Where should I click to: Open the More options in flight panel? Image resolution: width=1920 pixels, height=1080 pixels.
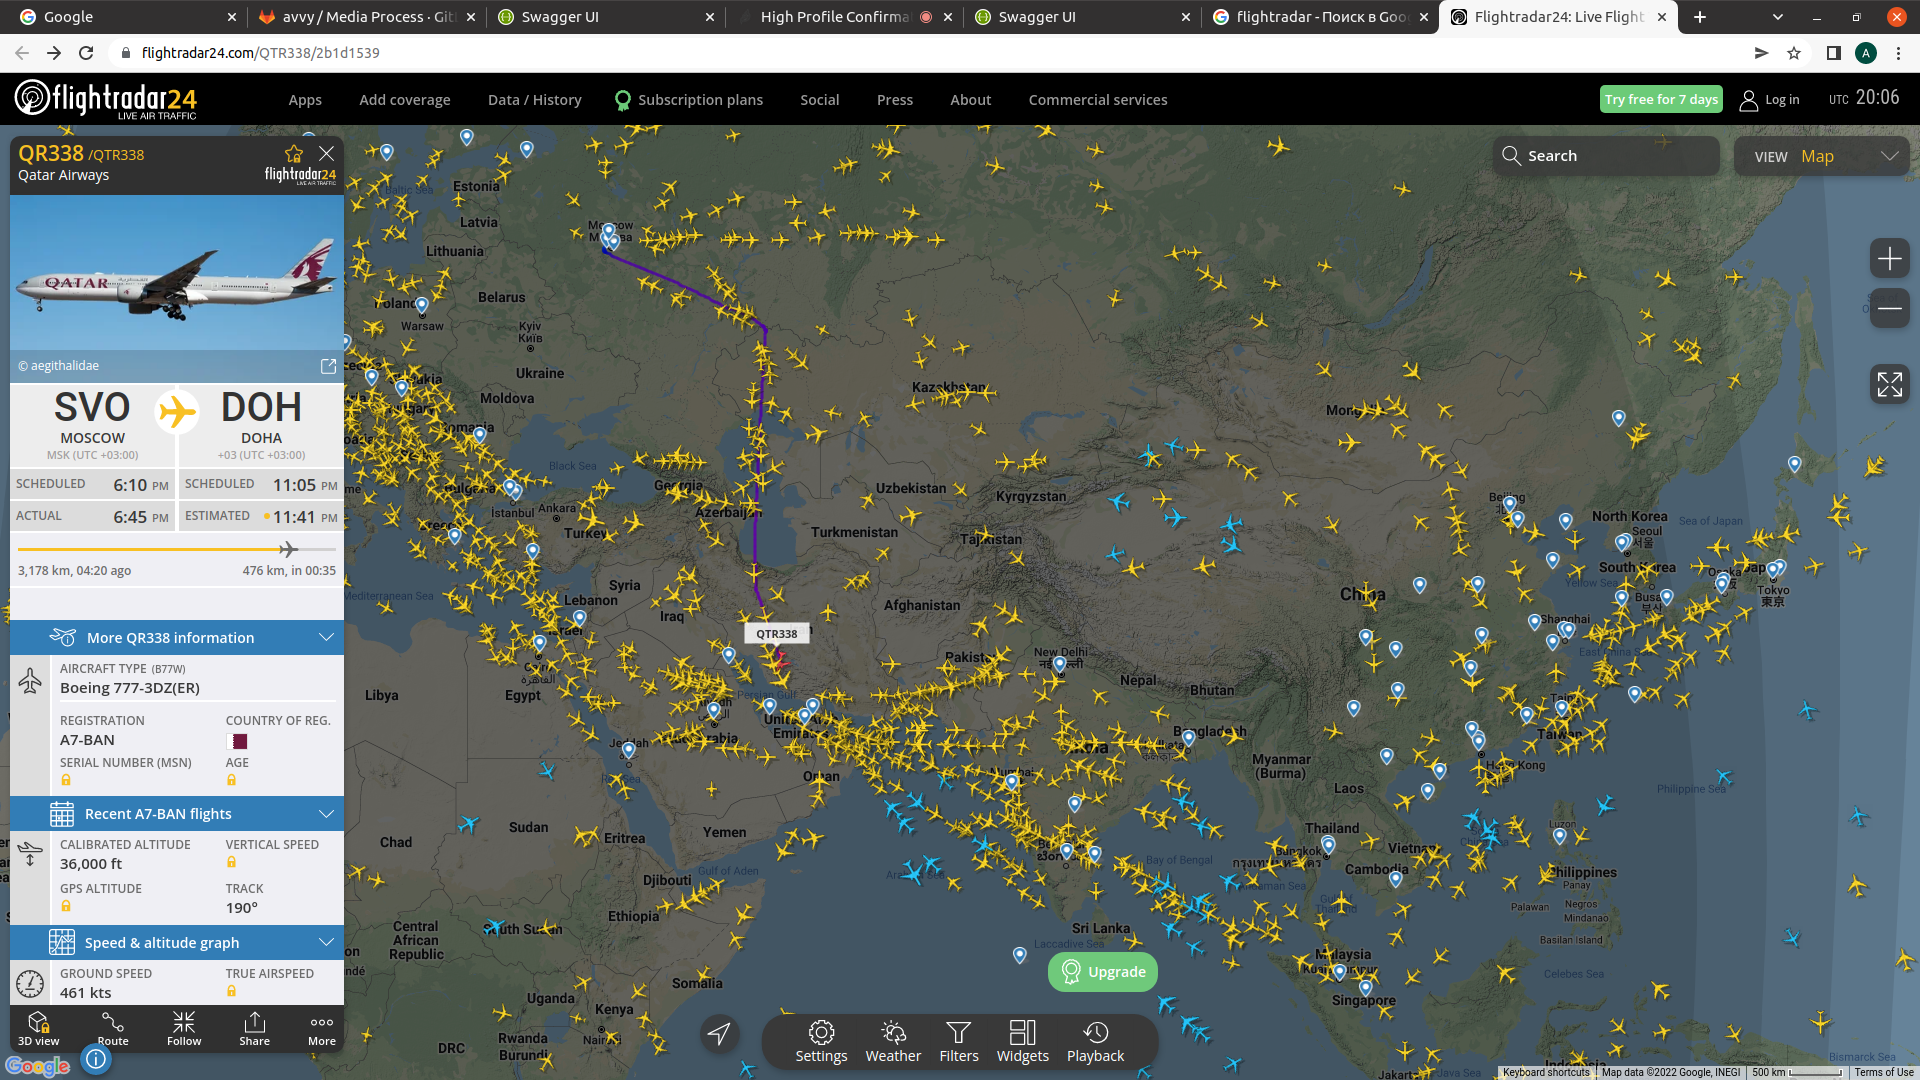click(322, 1027)
